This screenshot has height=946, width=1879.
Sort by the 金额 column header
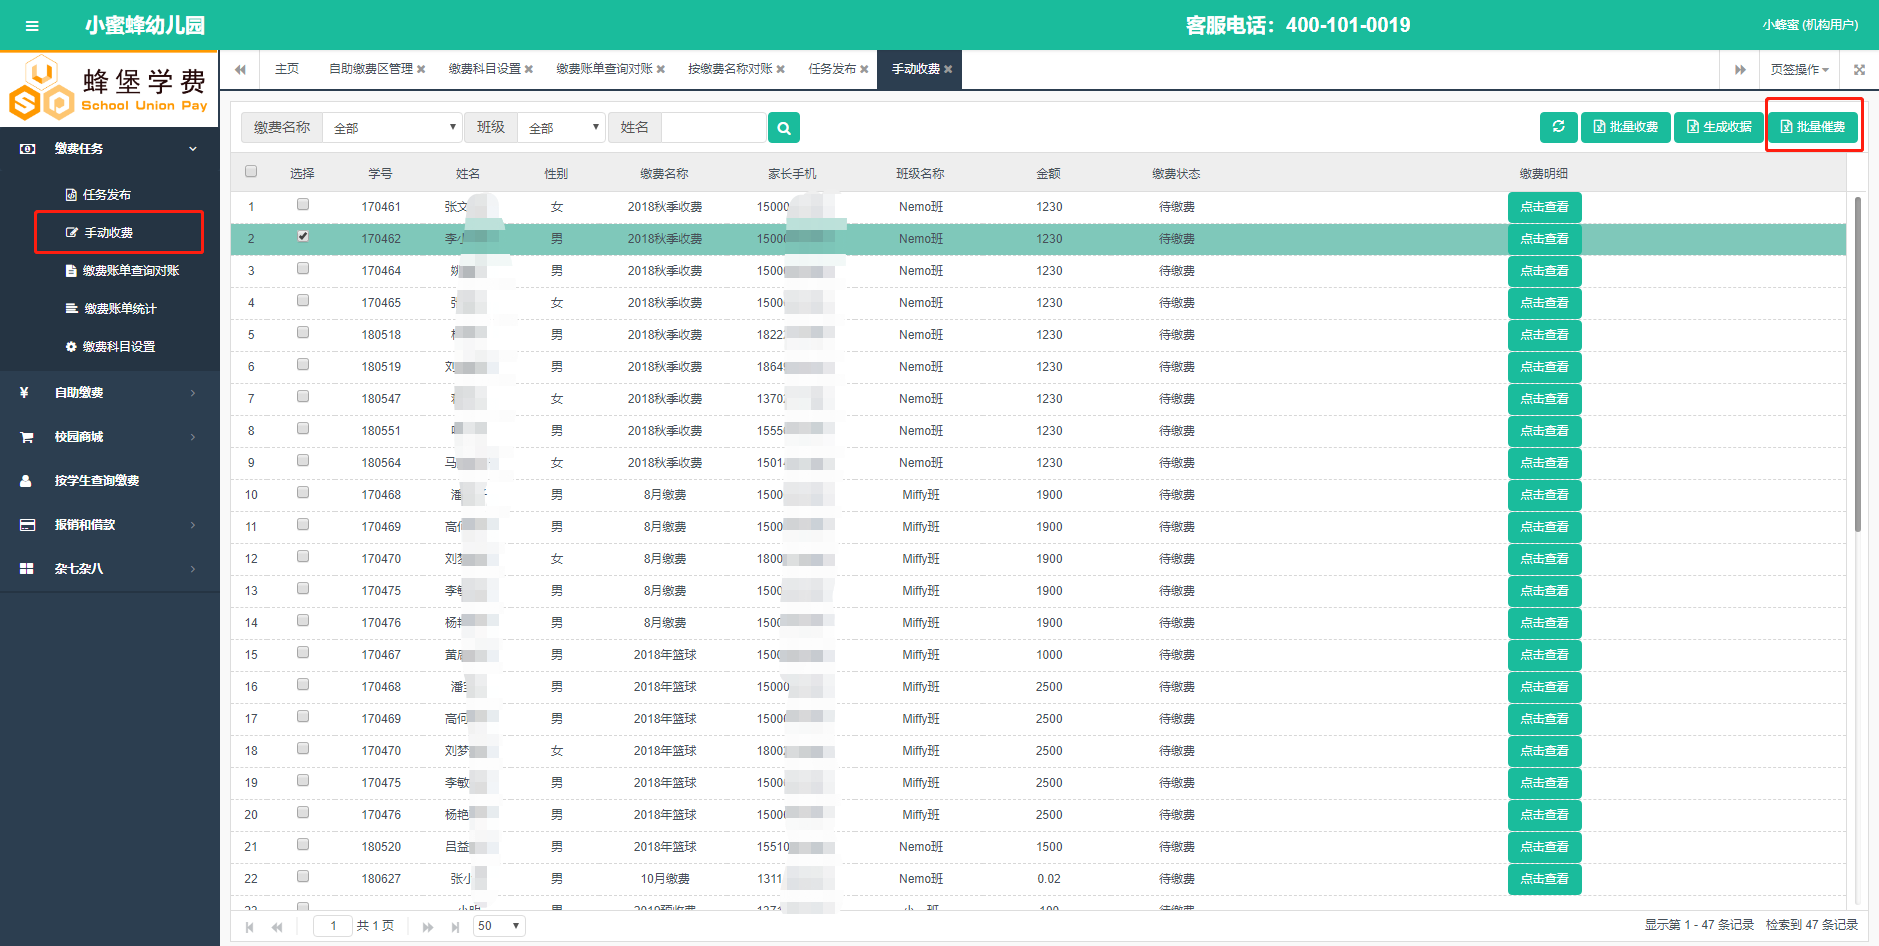click(x=1048, y=174)
